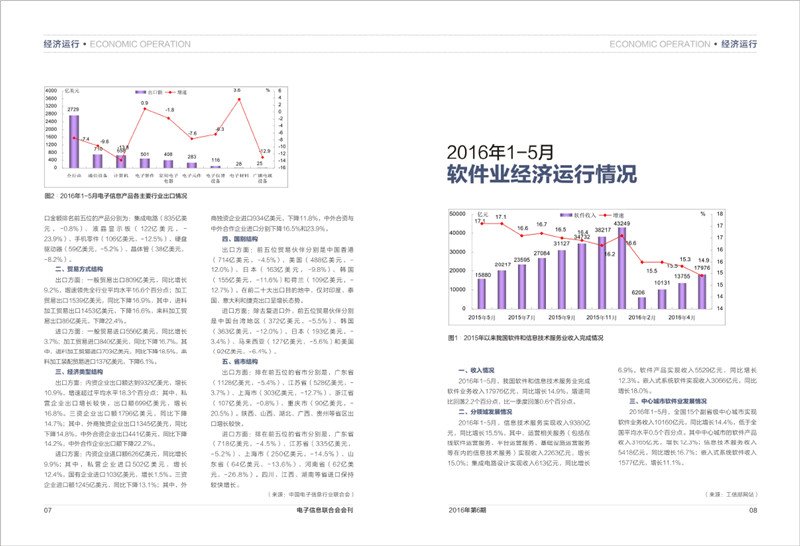800x546 pixels.
Task: Click section heading '一、收入情况'
Action: coord(477,370)
